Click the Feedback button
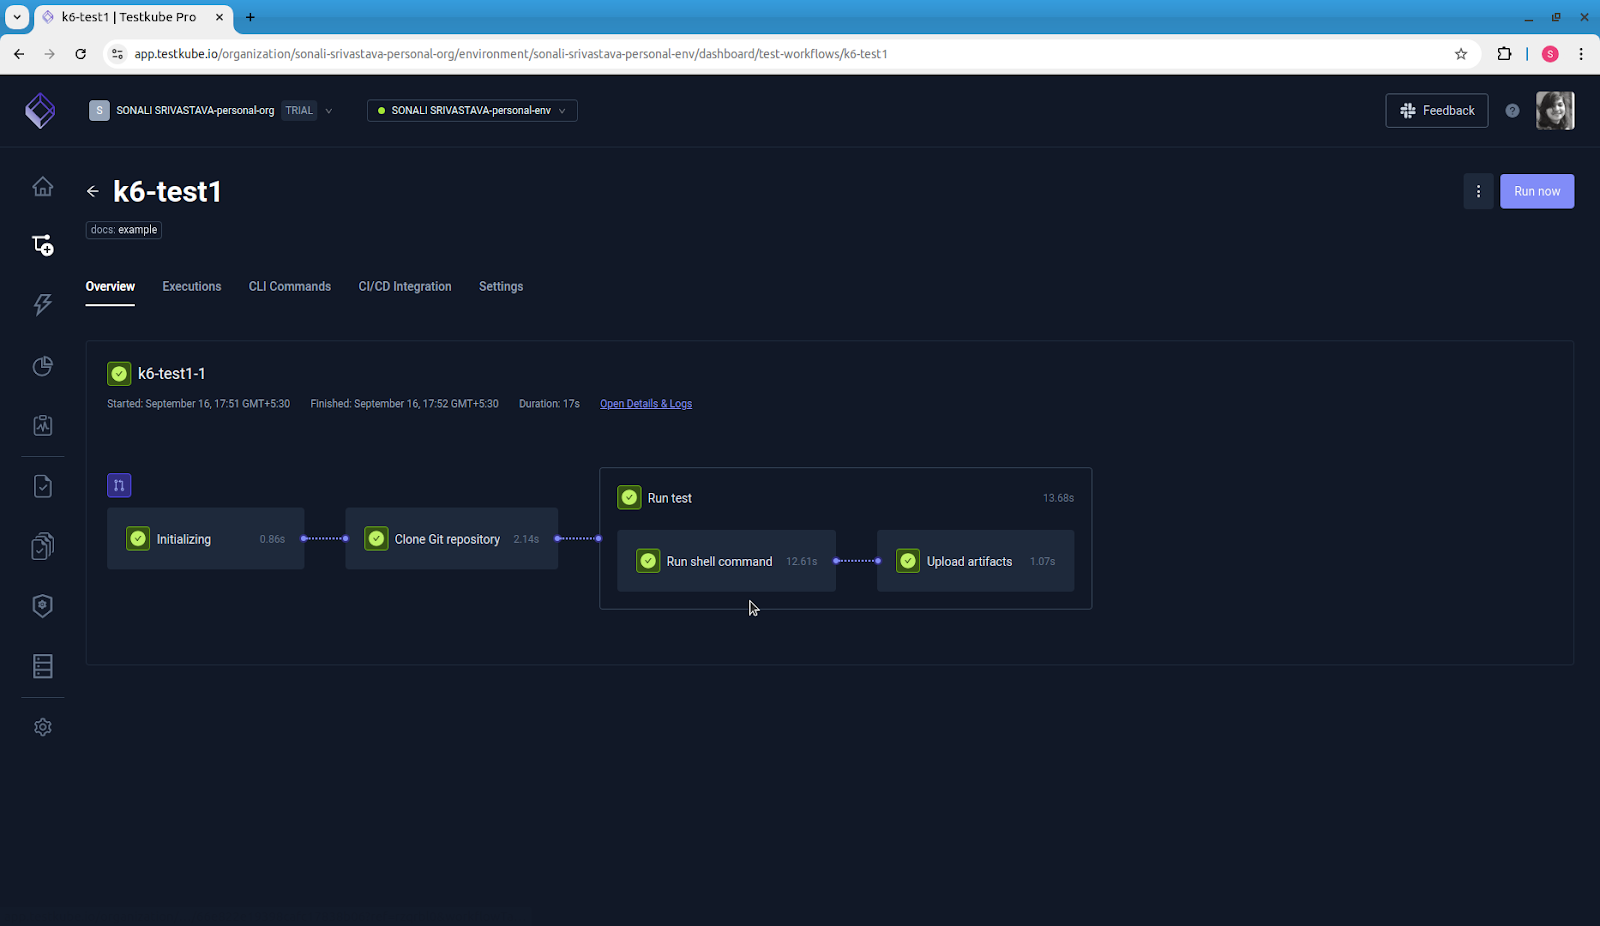Viewport: 1600px width, 926px height. point(1437,110)
